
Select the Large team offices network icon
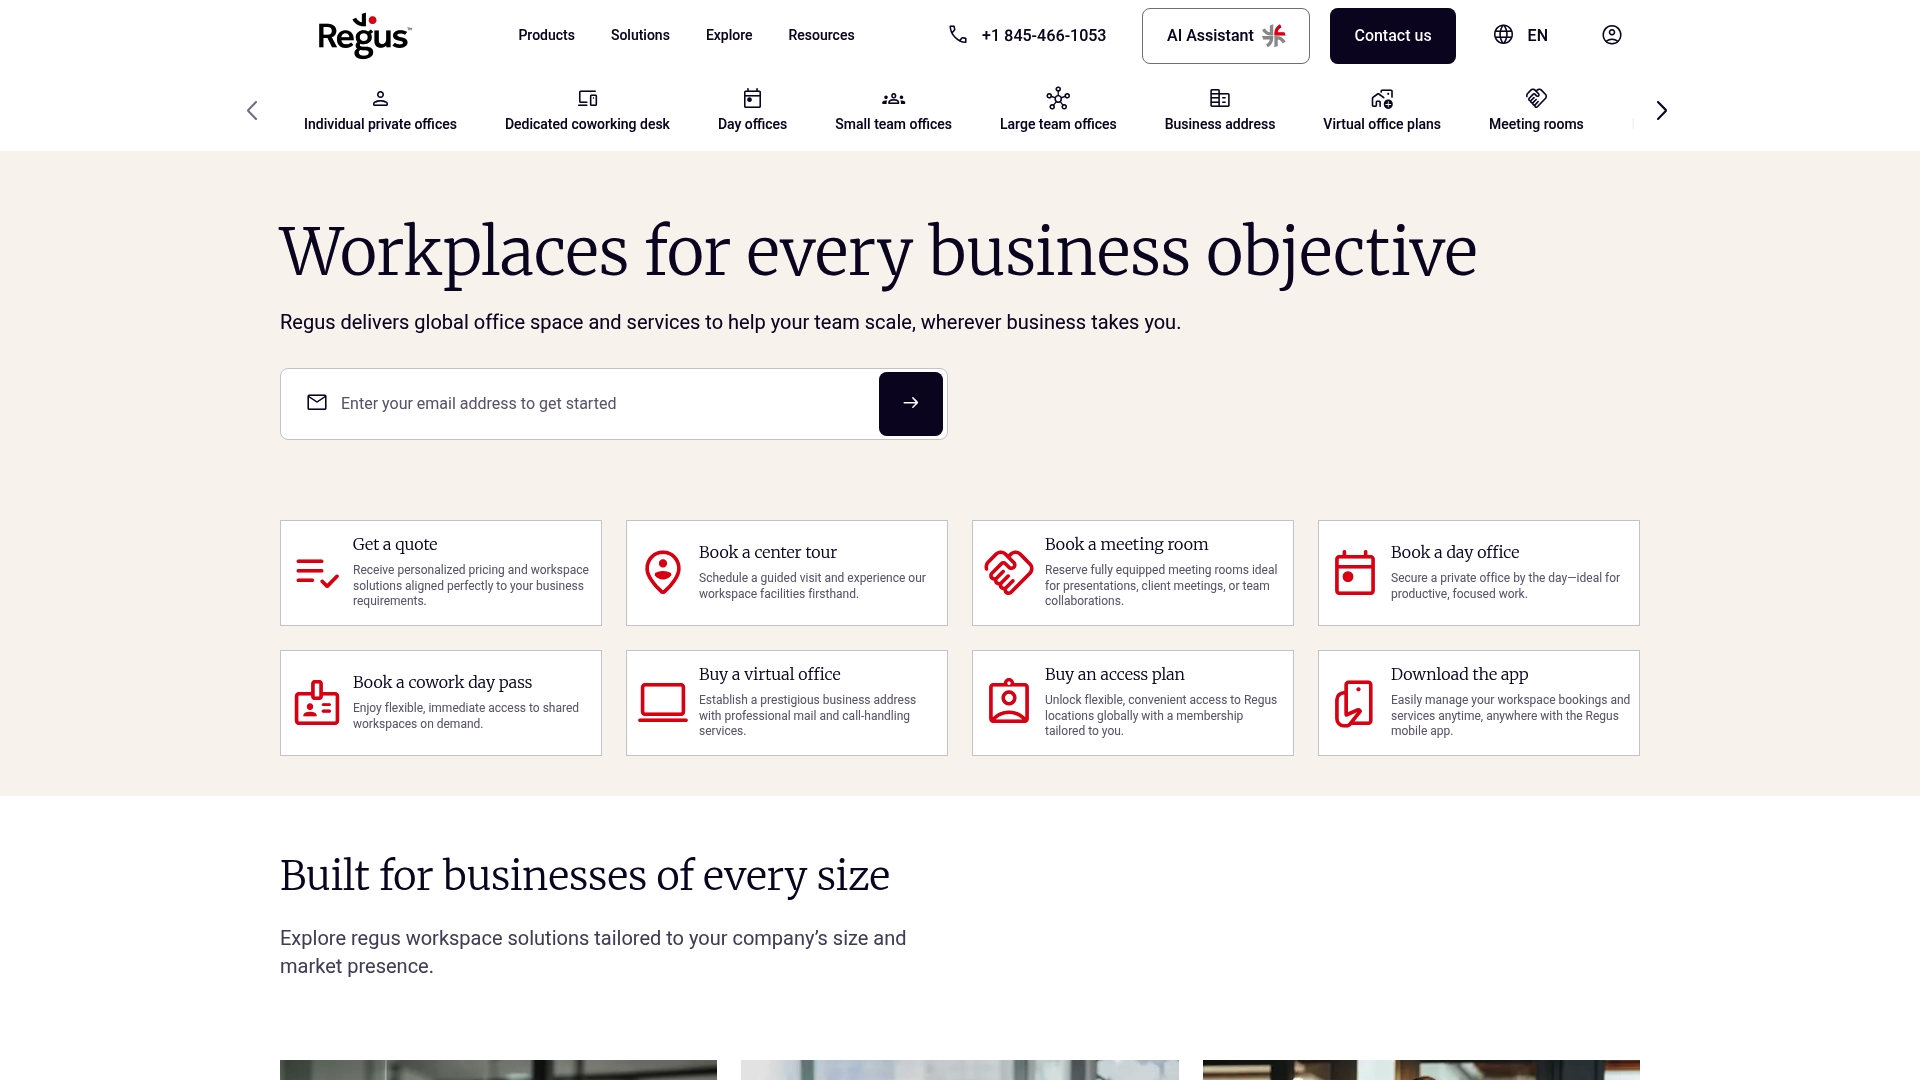[1058, 98]
